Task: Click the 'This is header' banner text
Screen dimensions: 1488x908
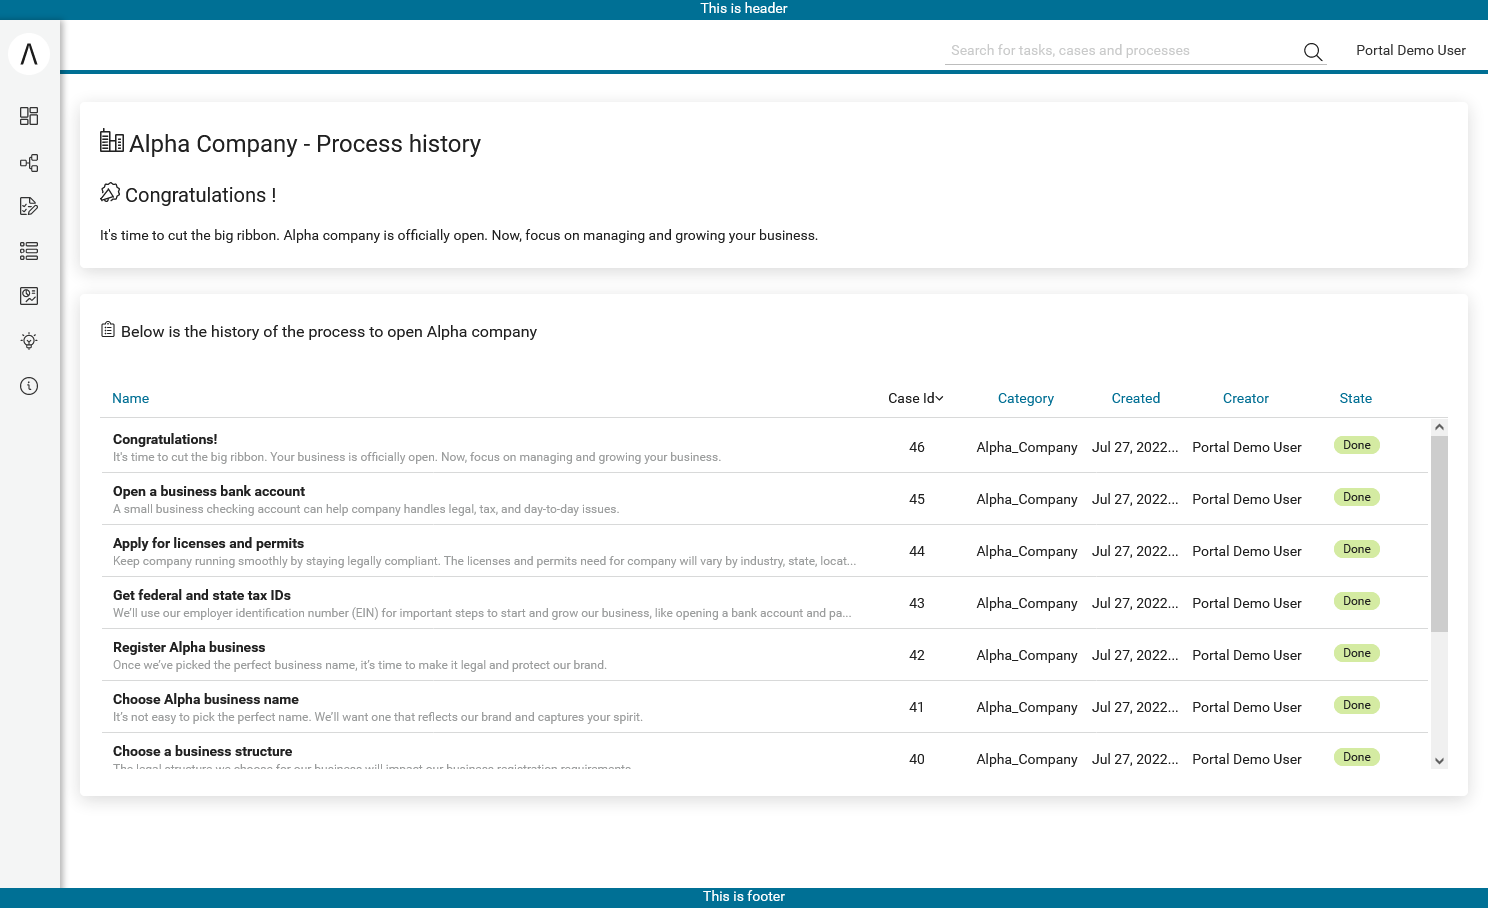Action: [744, 8]
